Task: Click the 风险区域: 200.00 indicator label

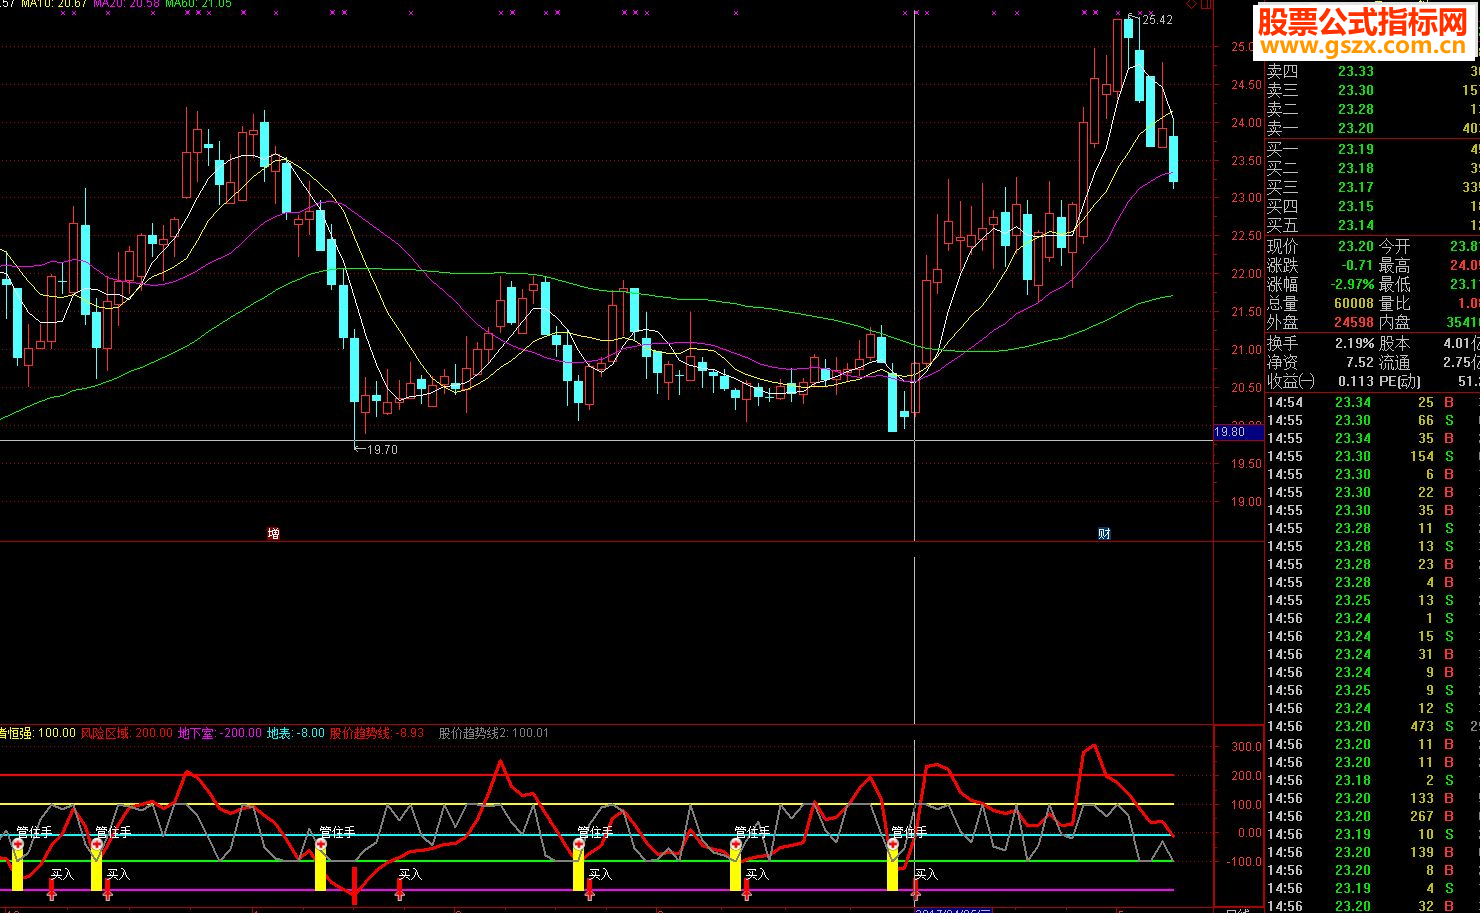Action: pos(126,733)
